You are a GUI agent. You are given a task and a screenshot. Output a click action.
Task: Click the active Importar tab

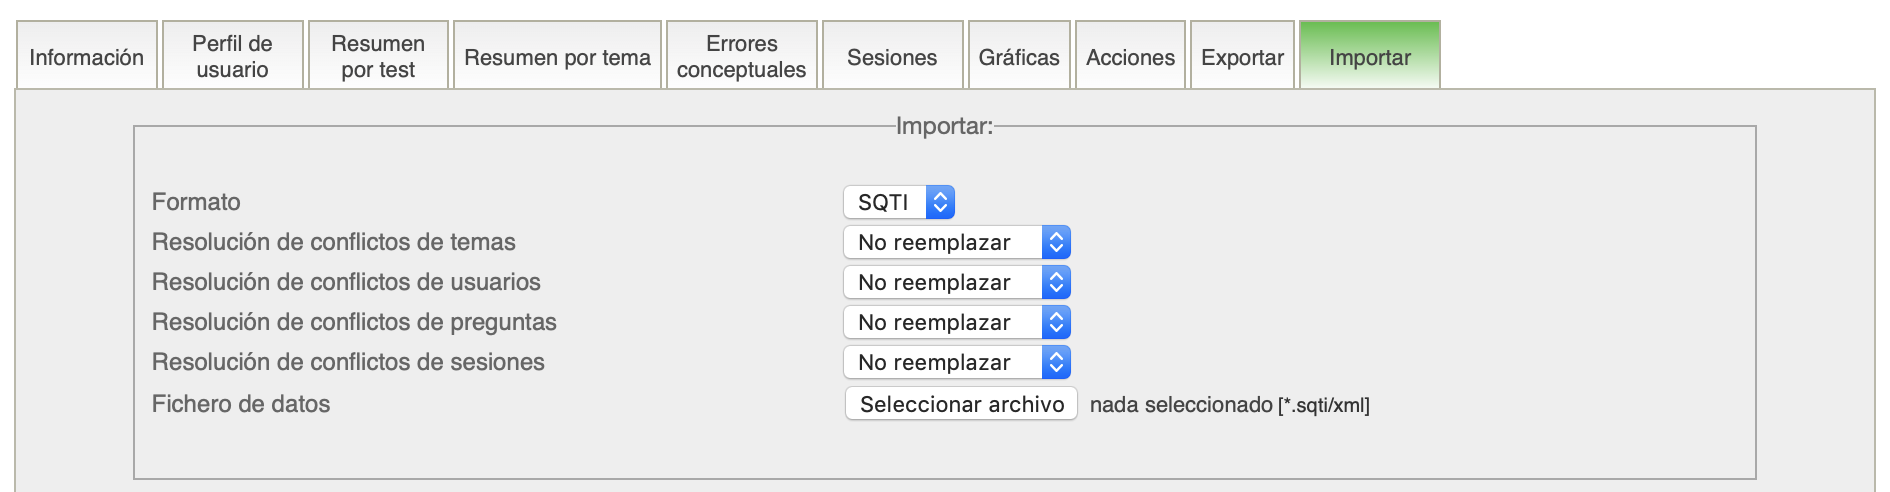(1370, 57)
